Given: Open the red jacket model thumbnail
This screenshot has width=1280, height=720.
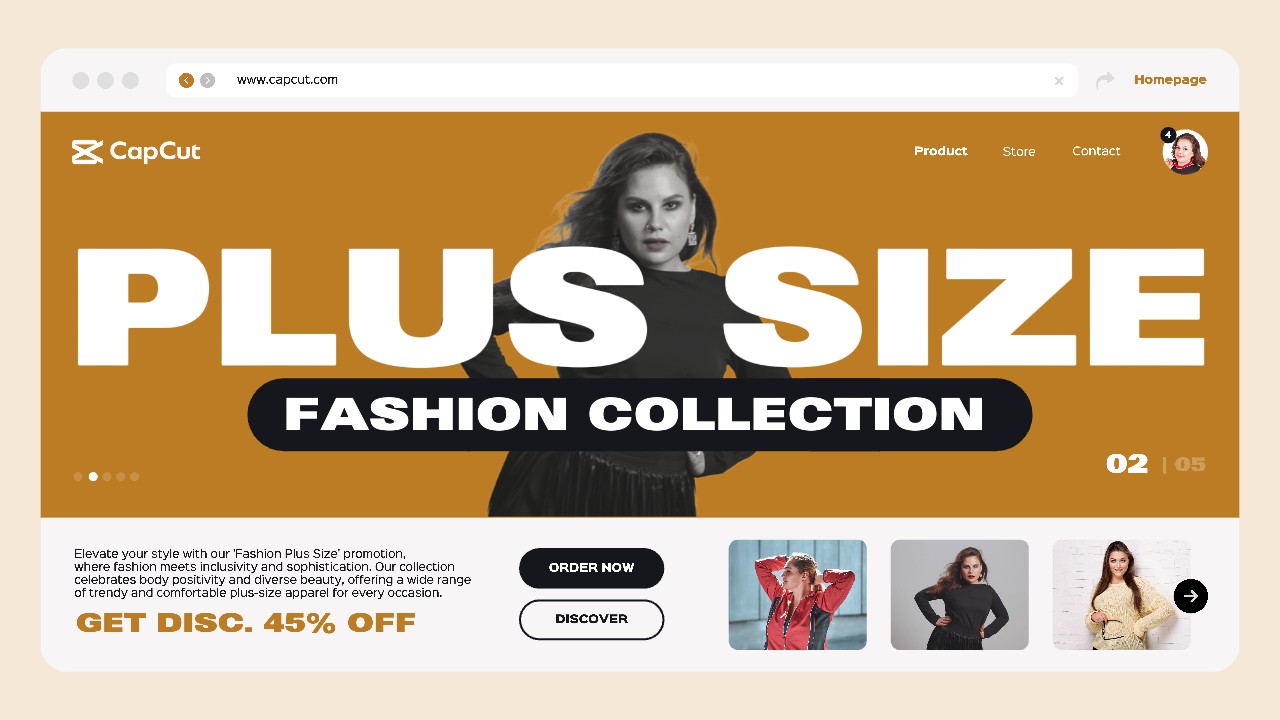Looking at the screenshot, I should 797,595.
